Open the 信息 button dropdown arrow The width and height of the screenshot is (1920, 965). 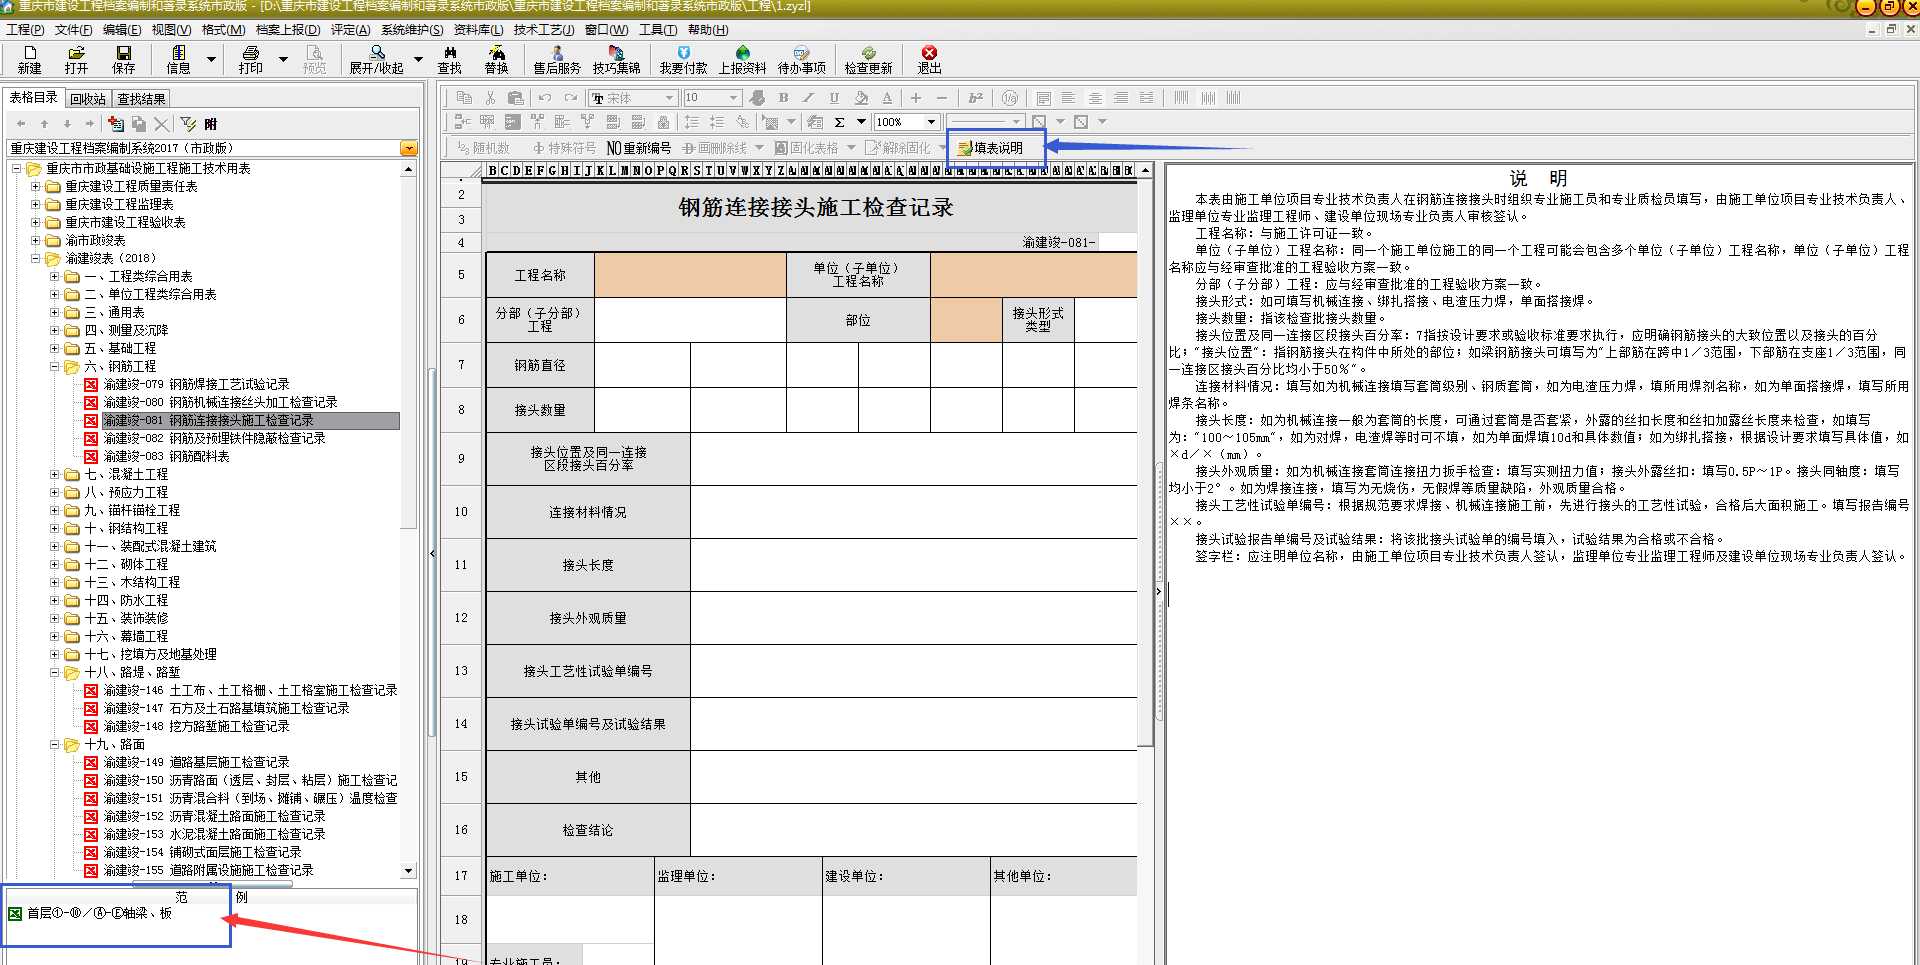click(x=211, y=60)
